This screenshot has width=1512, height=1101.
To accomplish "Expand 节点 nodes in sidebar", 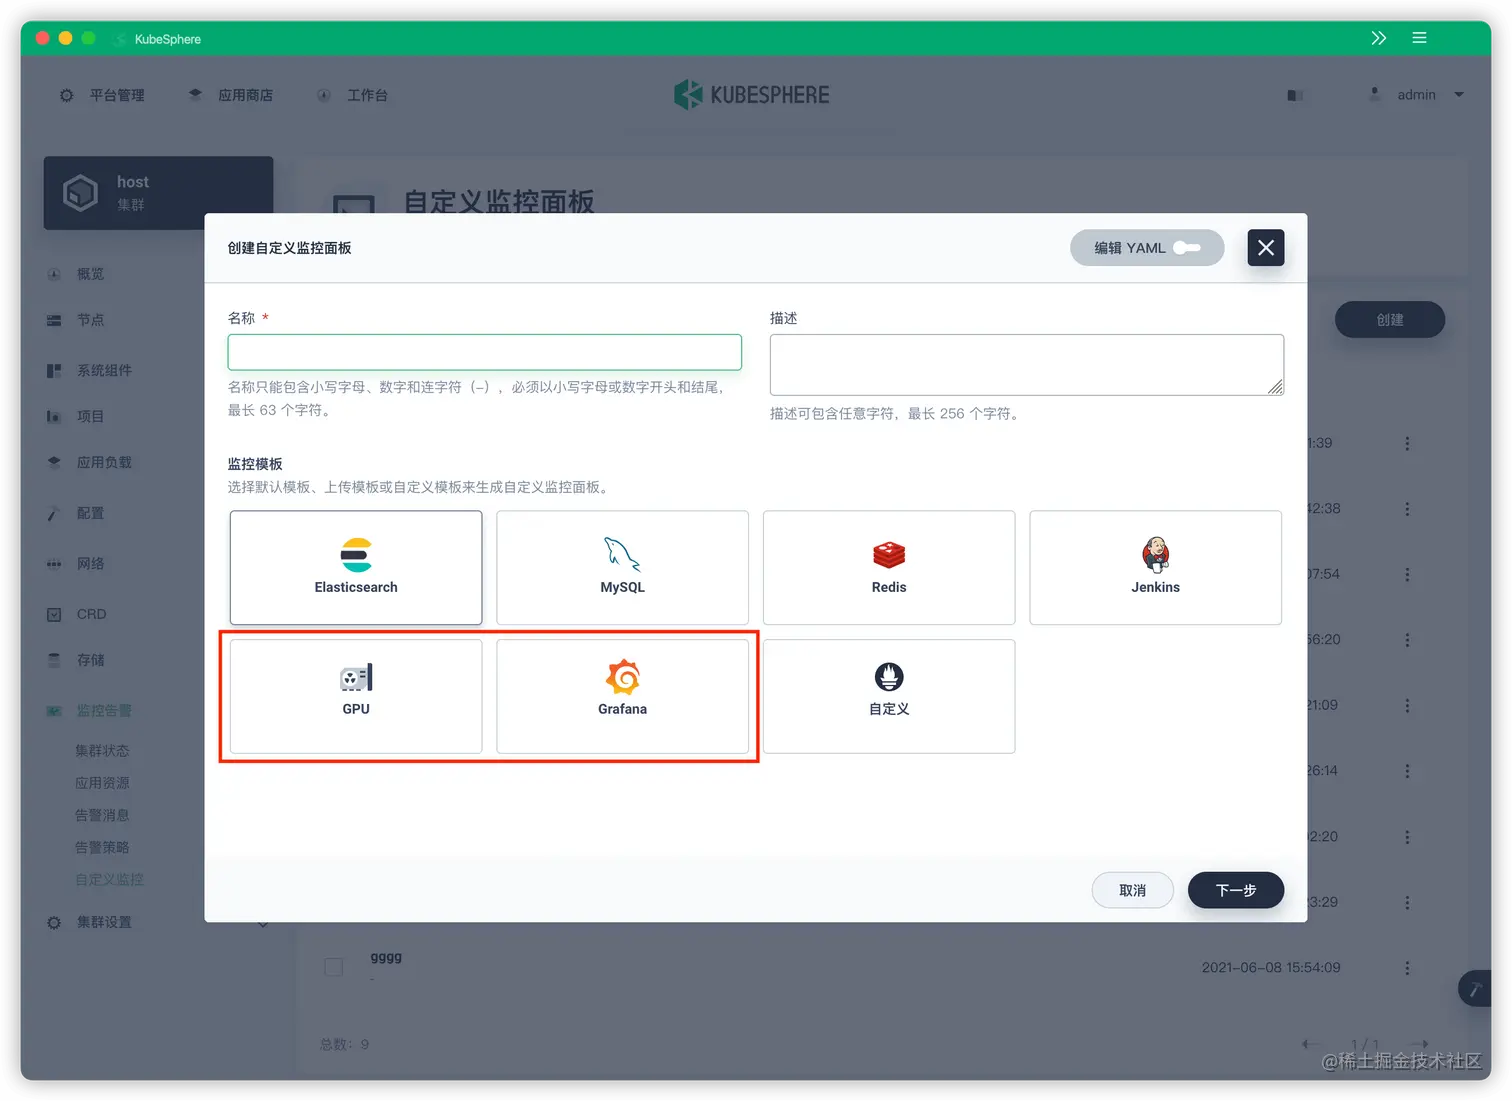I will click(x=90, y=320).
